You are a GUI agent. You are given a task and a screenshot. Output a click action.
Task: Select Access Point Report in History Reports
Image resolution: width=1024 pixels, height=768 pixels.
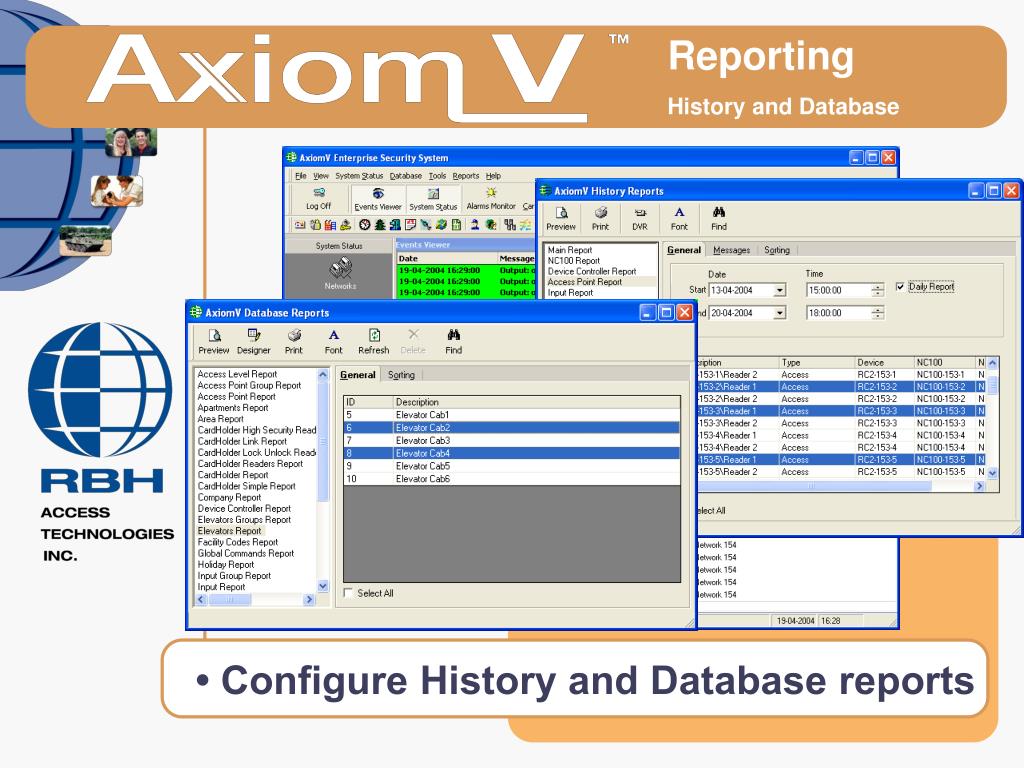[x=584, y=282]
